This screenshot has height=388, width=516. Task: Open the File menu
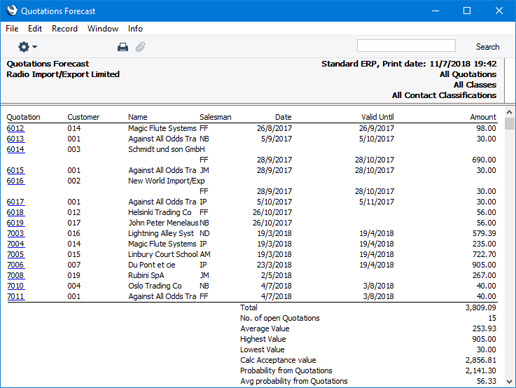point(12,29)
